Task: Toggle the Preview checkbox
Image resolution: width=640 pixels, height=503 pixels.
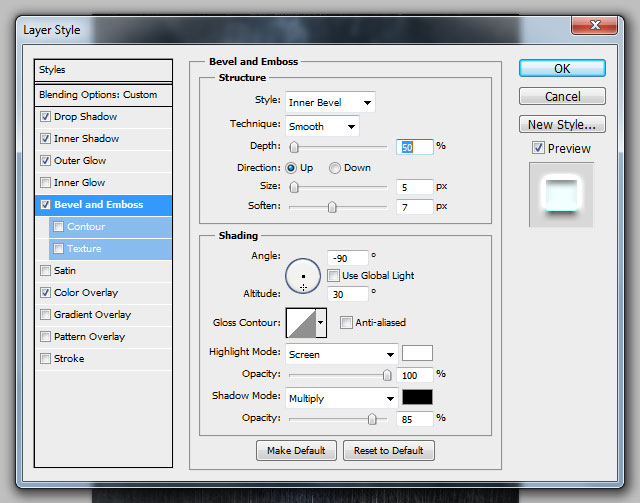Action: [538, 148]
